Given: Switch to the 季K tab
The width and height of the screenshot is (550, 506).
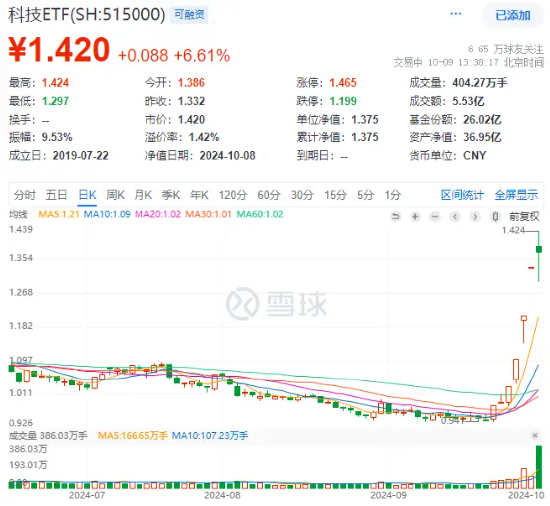Looking at the screenshot, I should click(171, 195).
